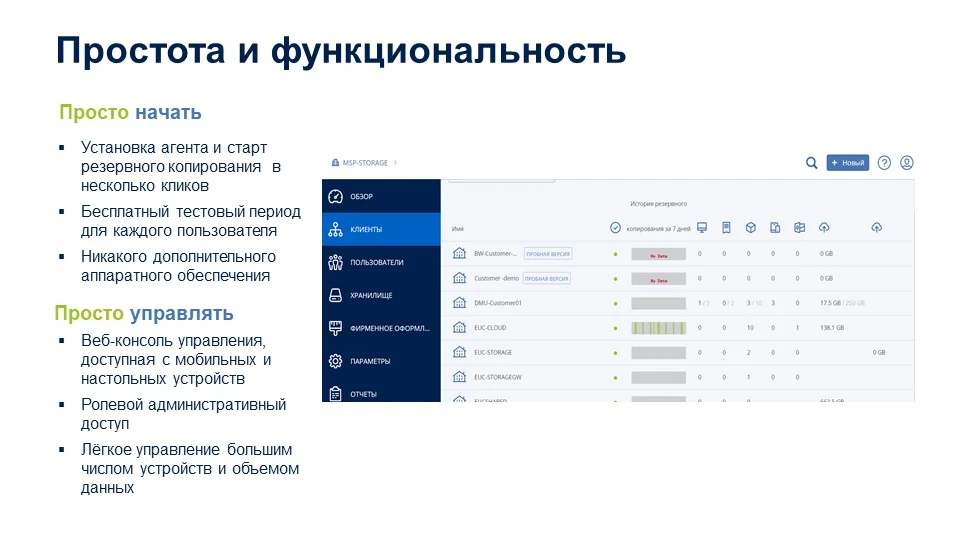Click the value 10 in EUC-CLOUD row
The width and height of the screenshot is (960, 540).
[750, 328]
